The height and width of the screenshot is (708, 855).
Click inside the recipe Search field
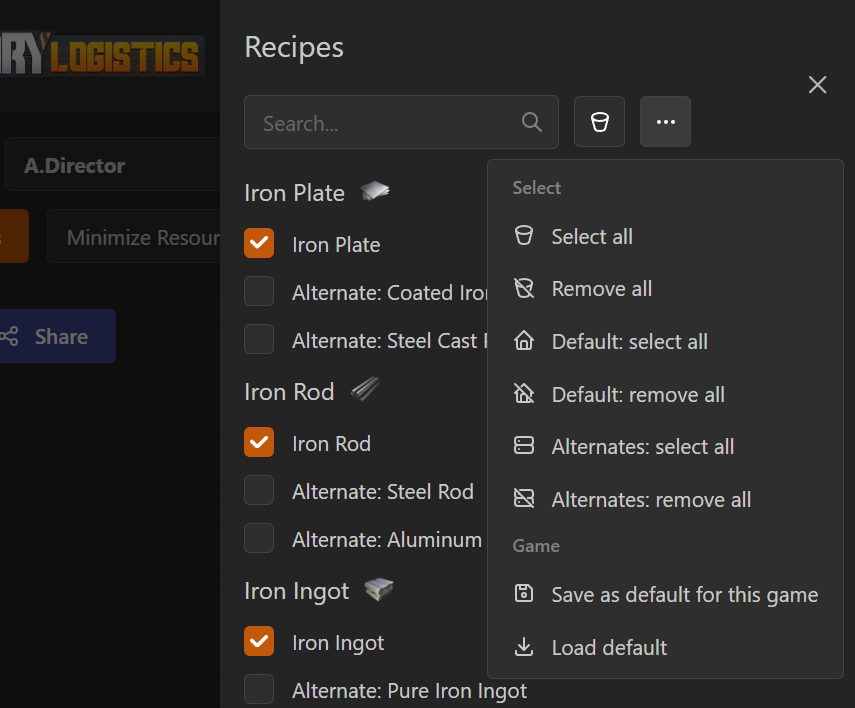coord(385,123)
